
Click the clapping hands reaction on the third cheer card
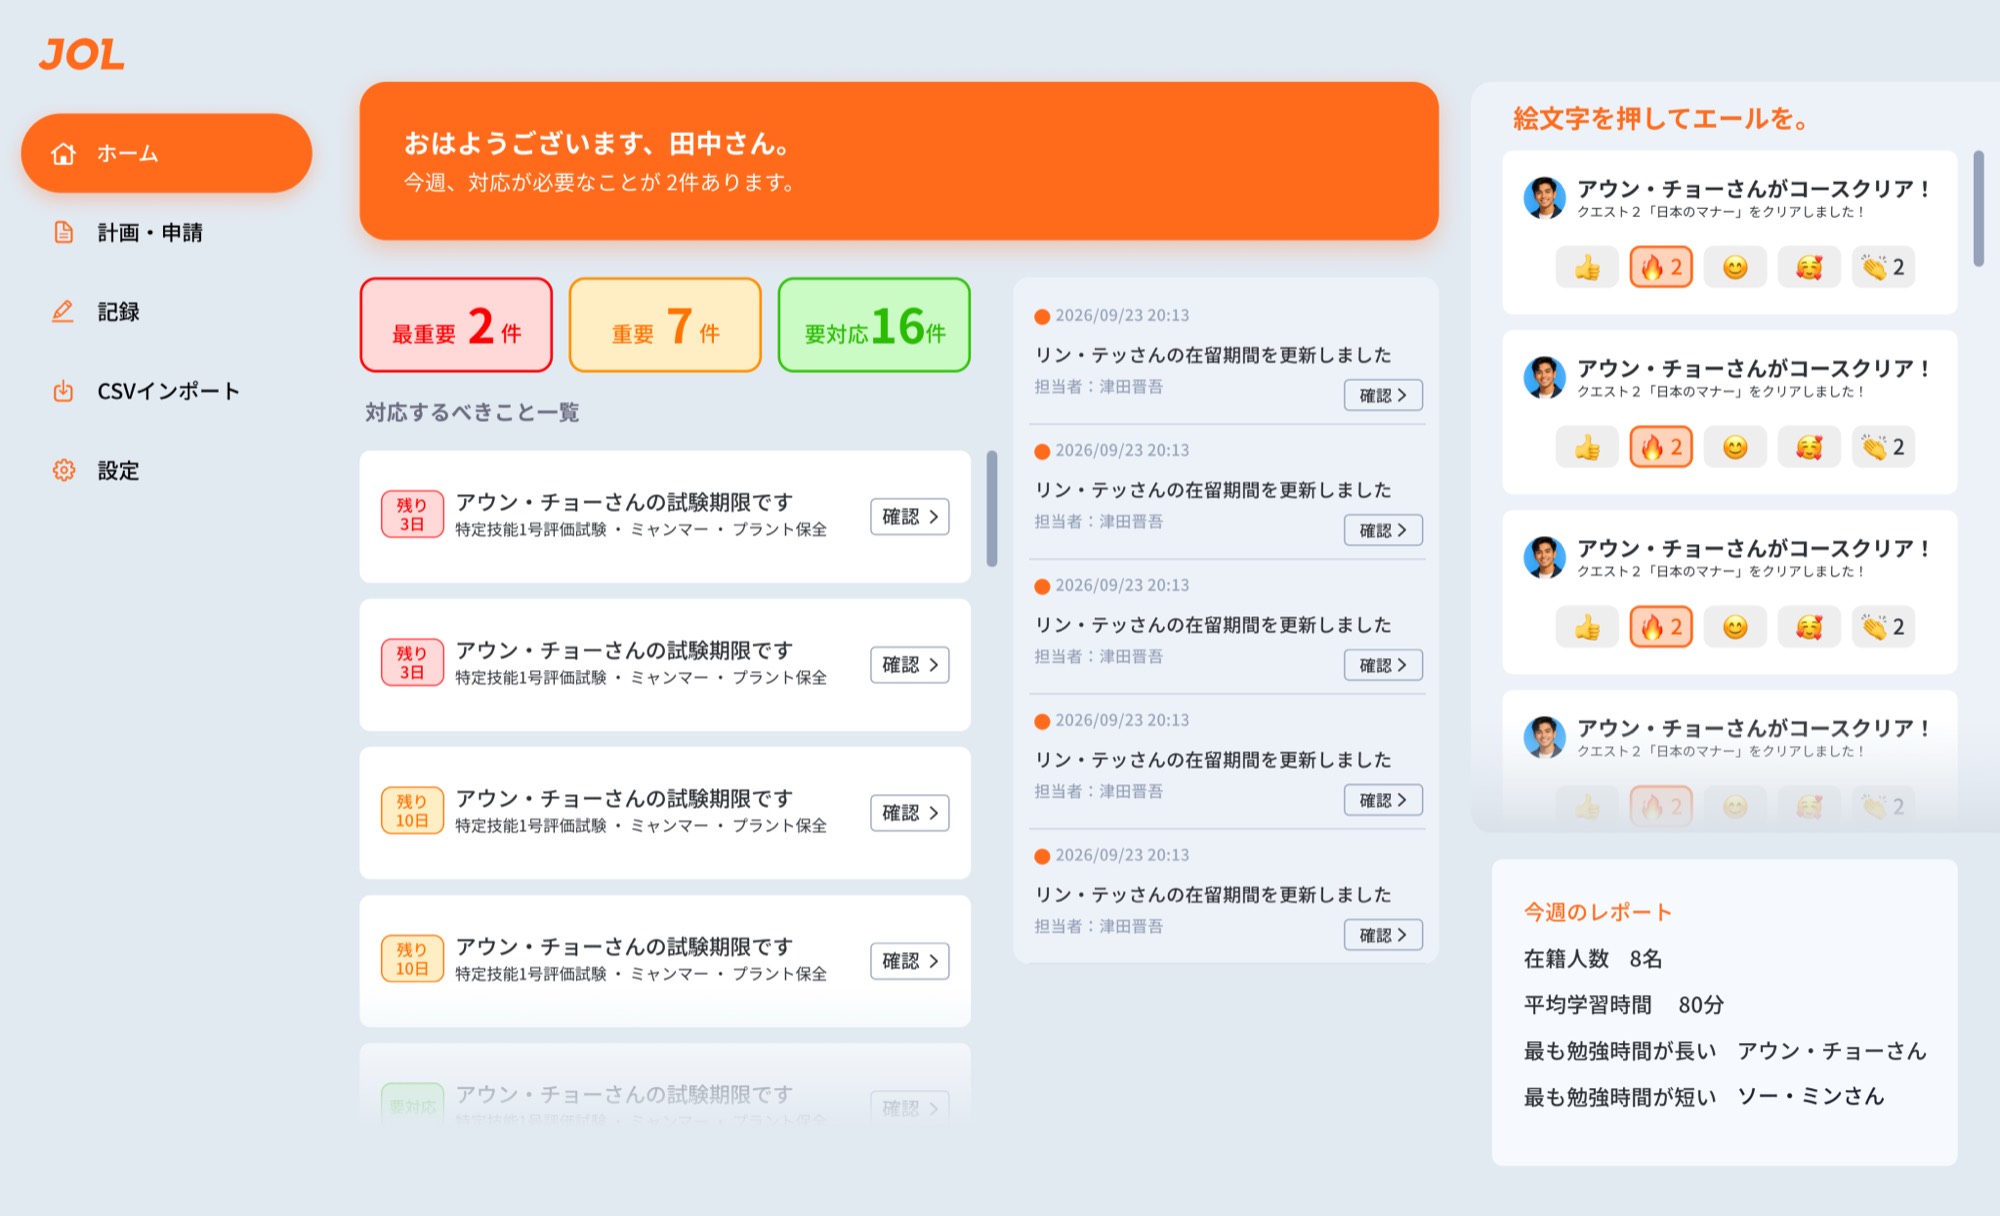coord(1883,627)
